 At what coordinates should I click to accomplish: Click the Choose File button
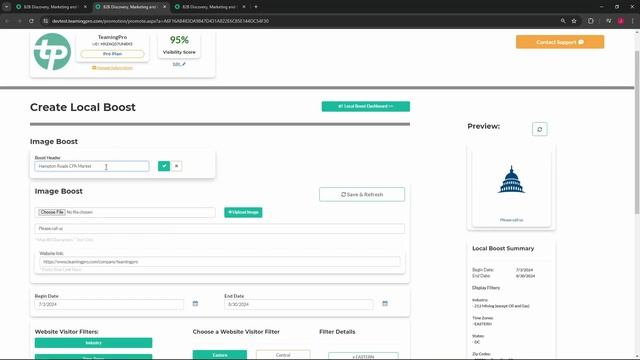pos(51,212)
